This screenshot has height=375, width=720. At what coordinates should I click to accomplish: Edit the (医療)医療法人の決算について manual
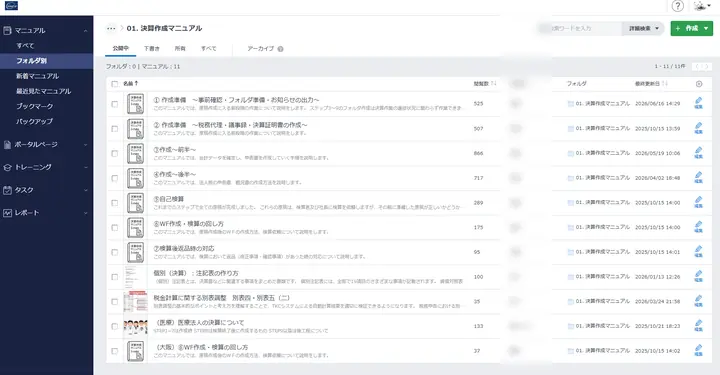(698, 326)
